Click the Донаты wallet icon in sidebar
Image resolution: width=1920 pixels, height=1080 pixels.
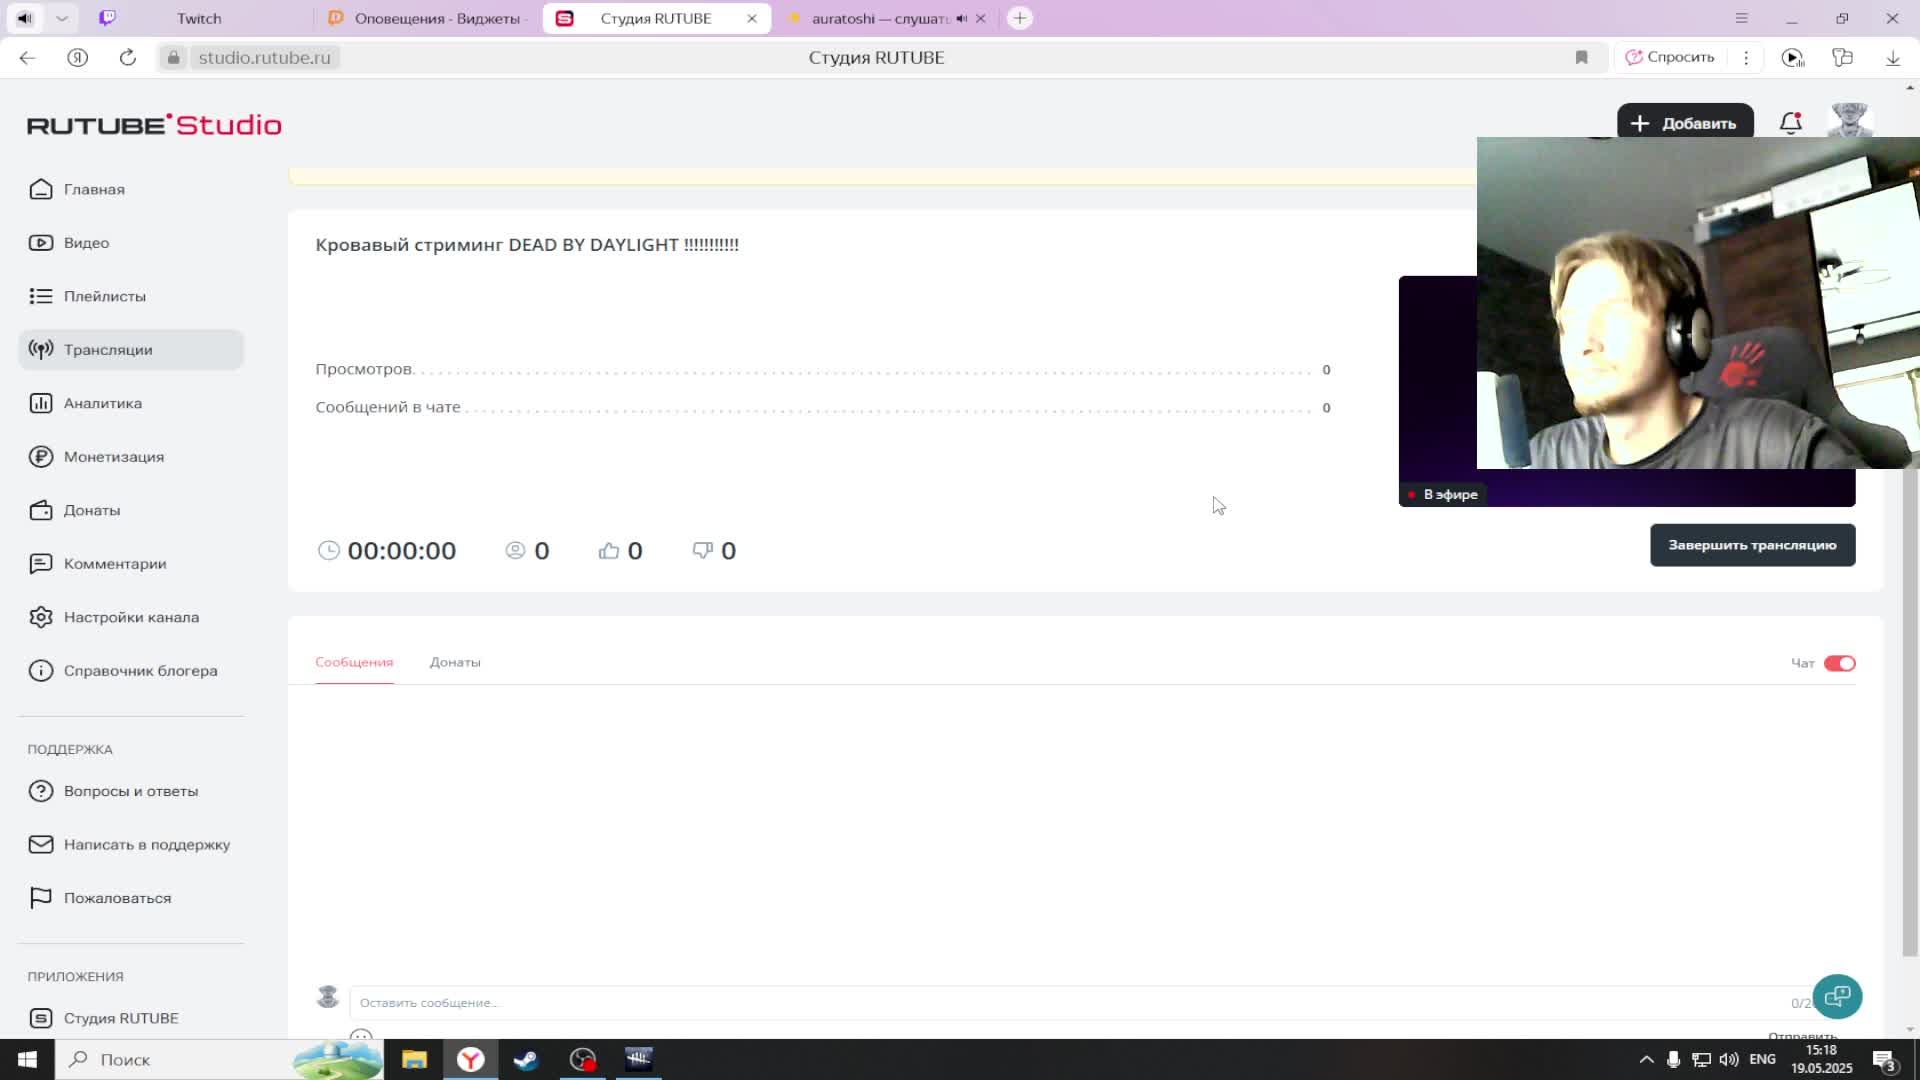[x=41, y=510]
